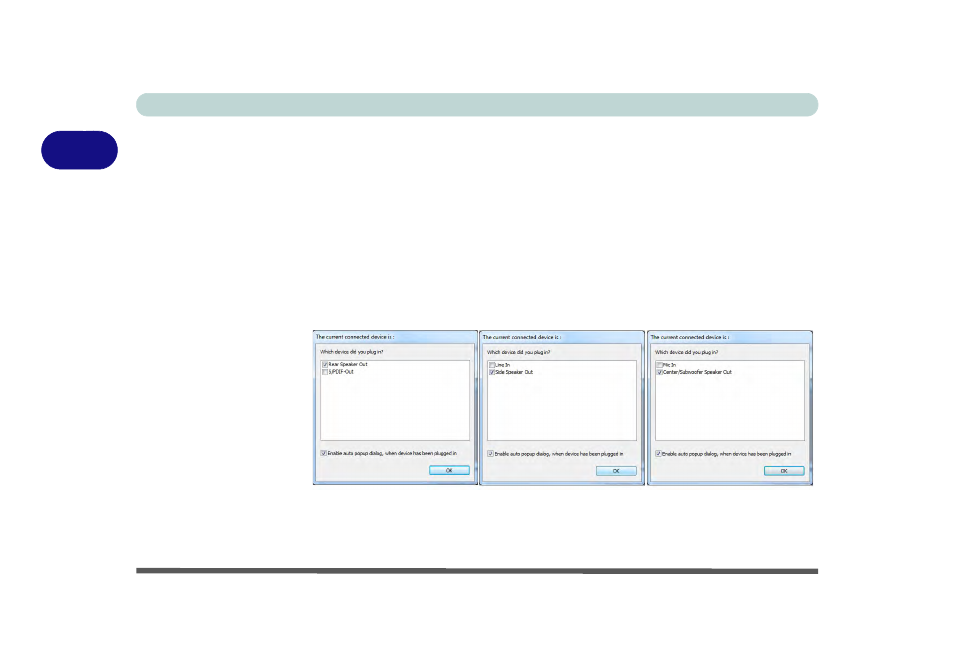The height and width of the screenshot is (672, 954).
Task: Click OK in the Rear Speaker Out dialog
Action: 449,470
